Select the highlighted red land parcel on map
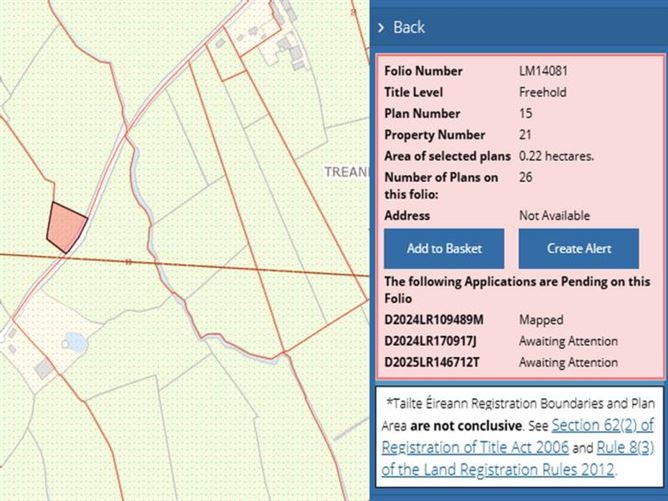Image resolution: width=668 pixels, height=501 pixels. [x=64, y=227]
